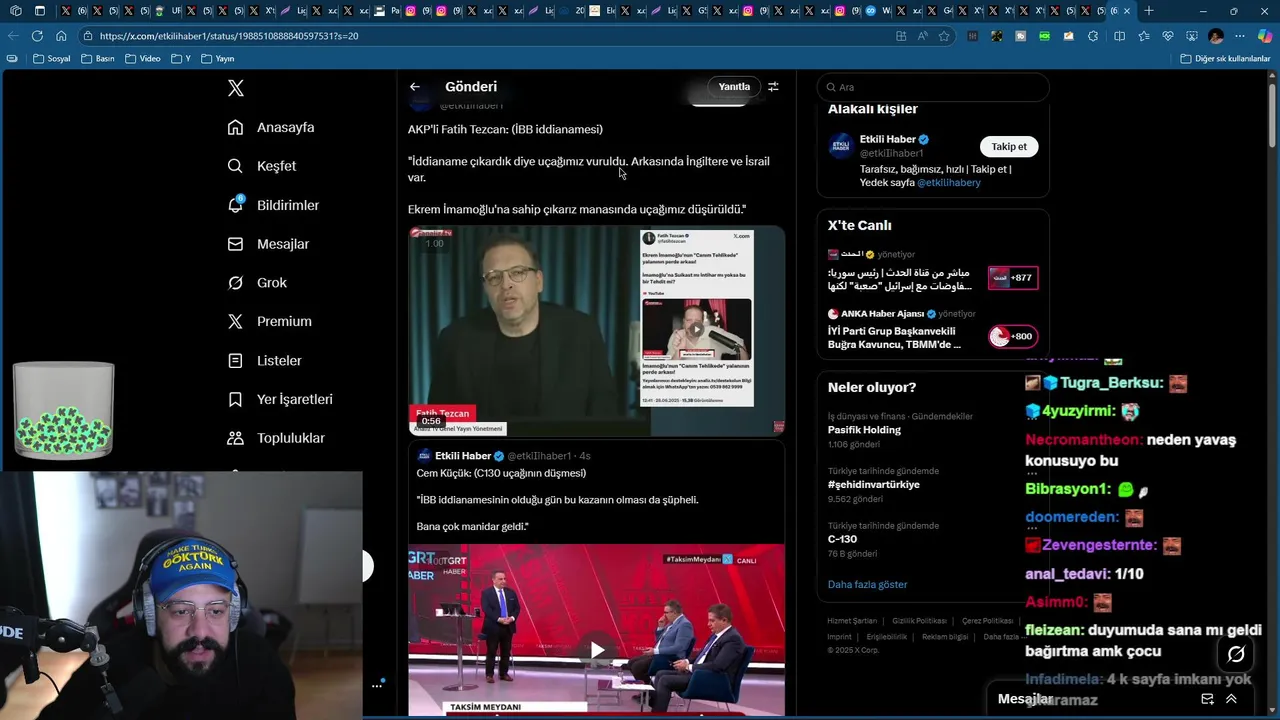Open split screen browser icon
The image size is (1280, 720).
(x=1119, y=36)
